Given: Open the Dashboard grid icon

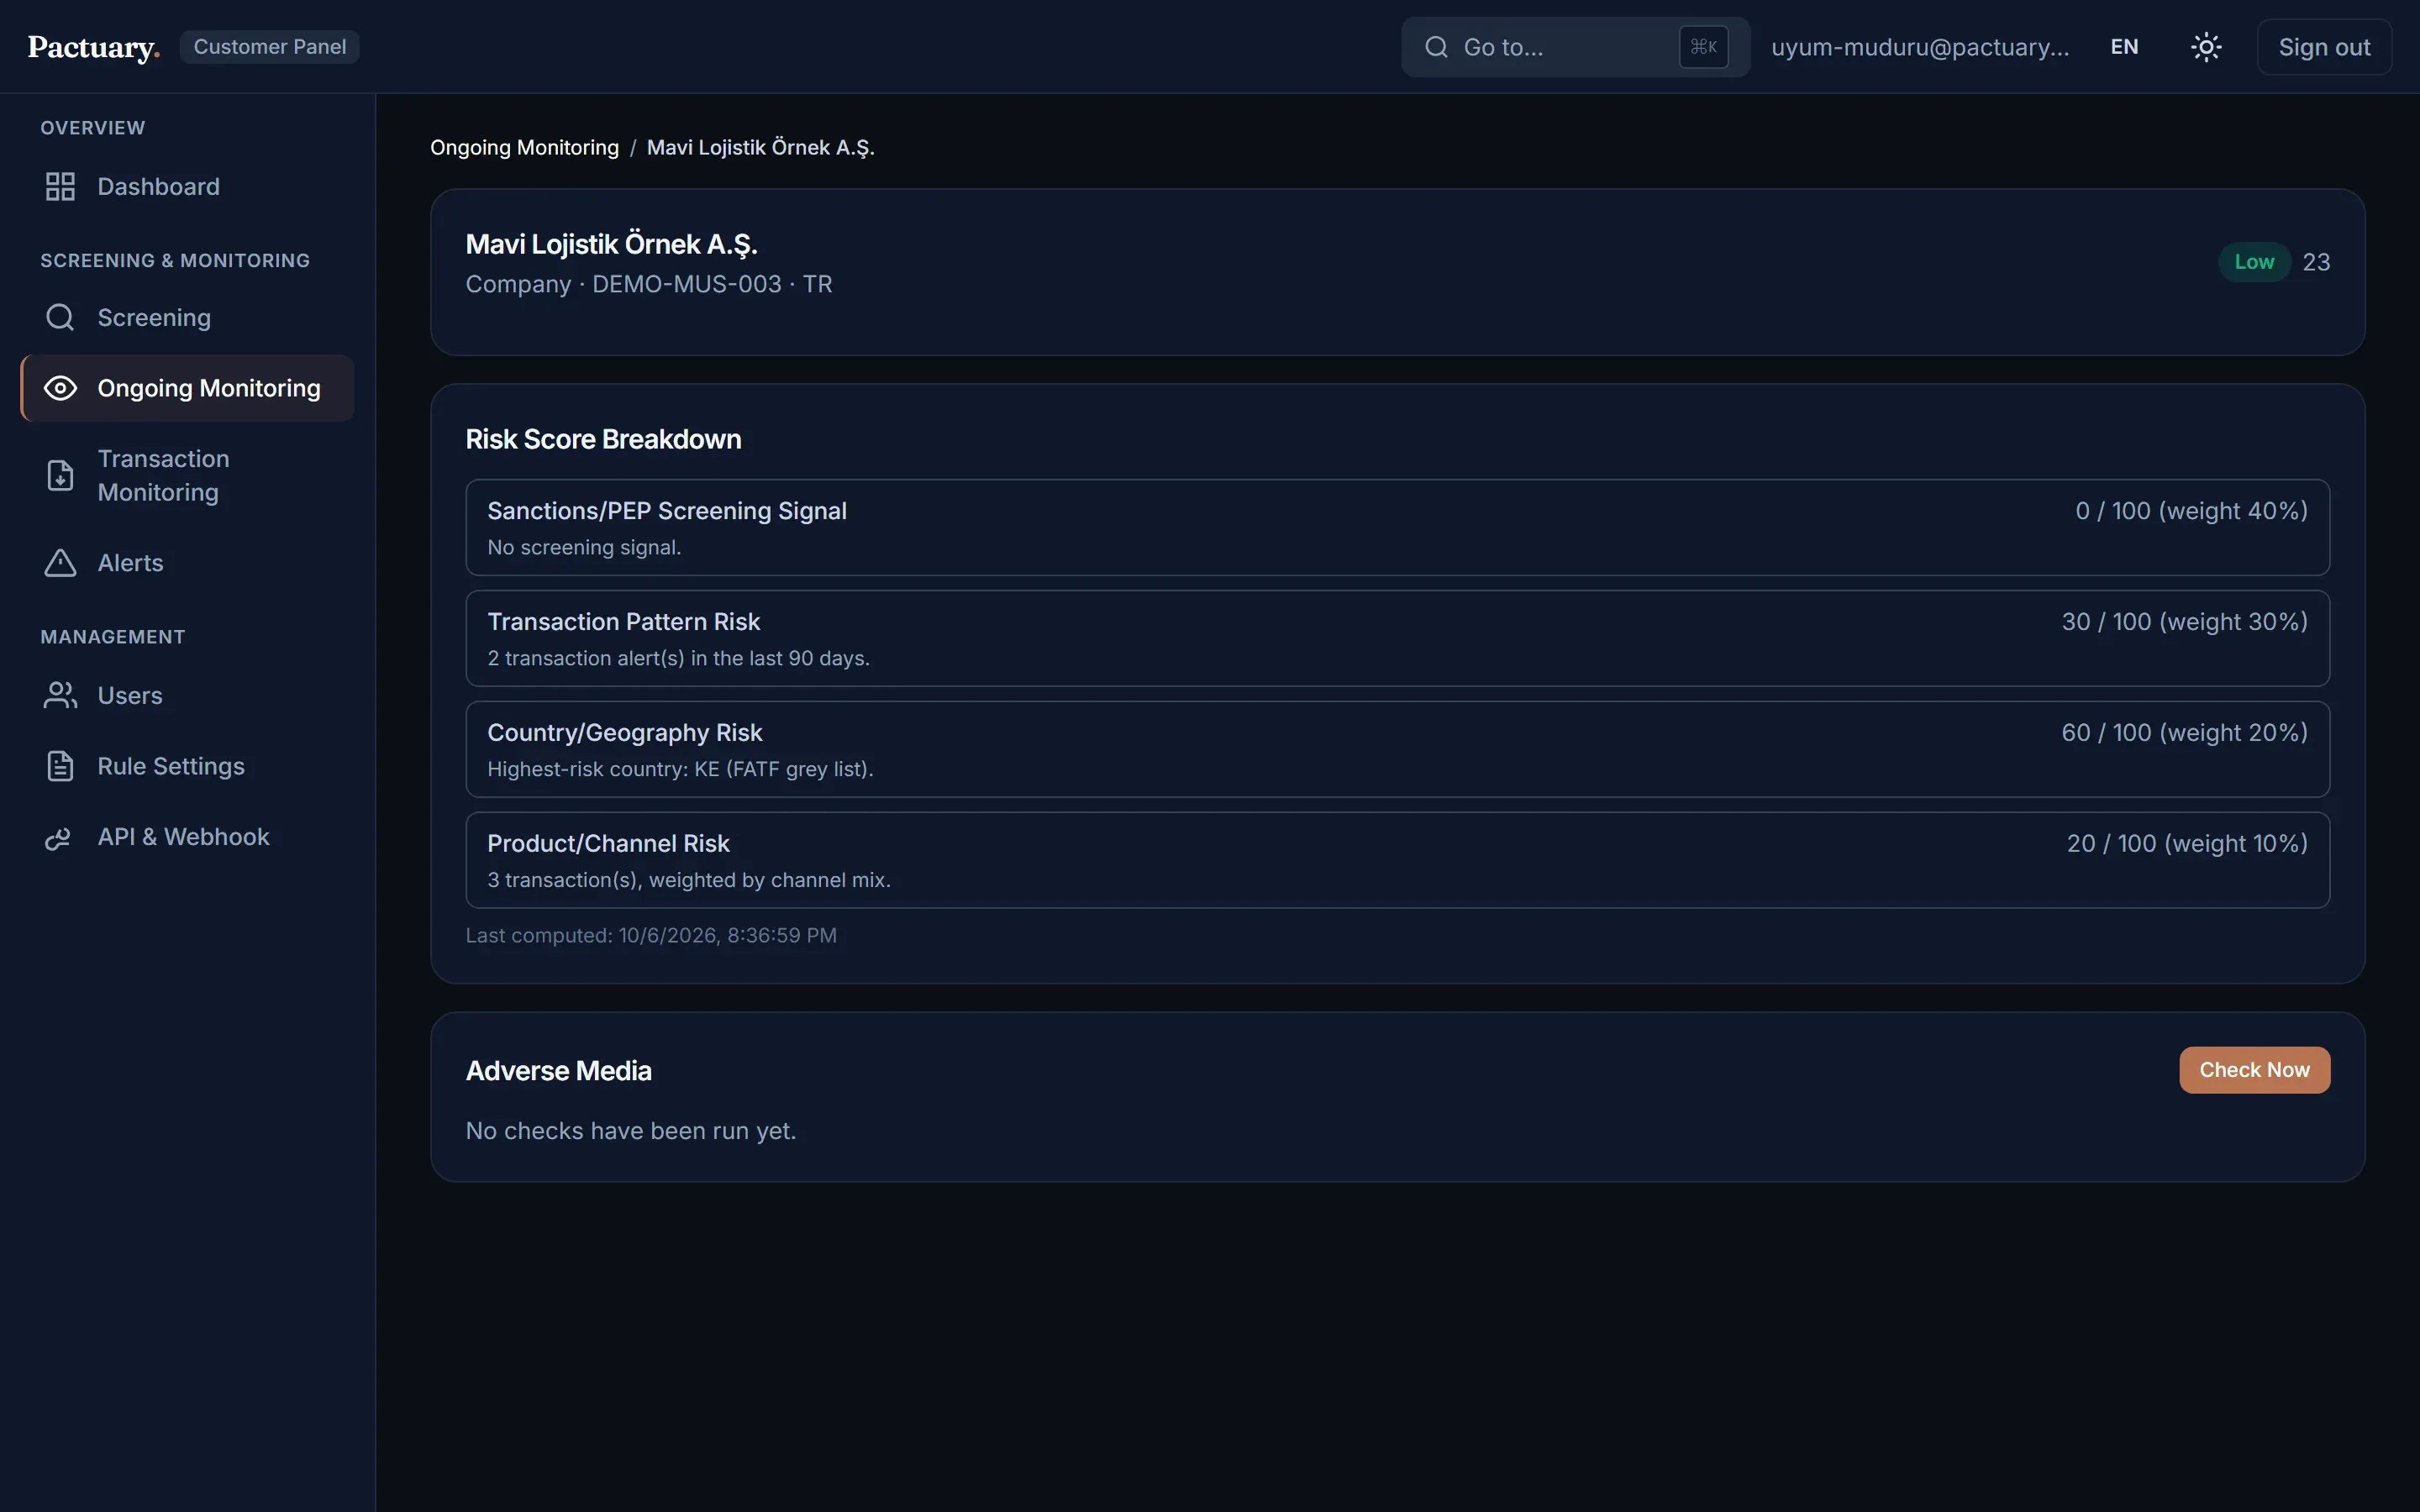Looking at the screenshot, I should click(60, 186).
